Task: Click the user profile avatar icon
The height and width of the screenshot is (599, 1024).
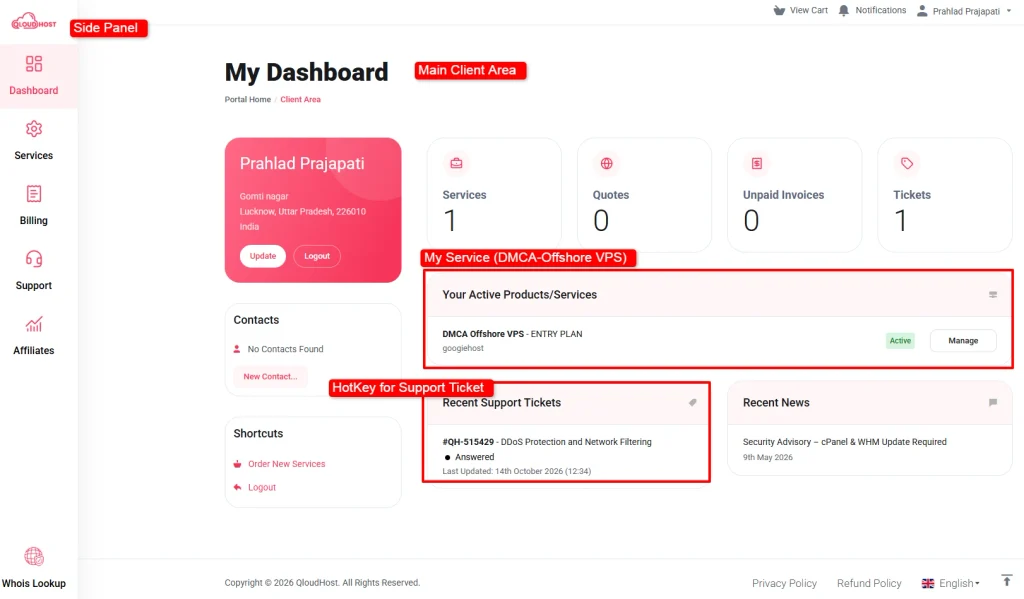Action: (922, 10)
